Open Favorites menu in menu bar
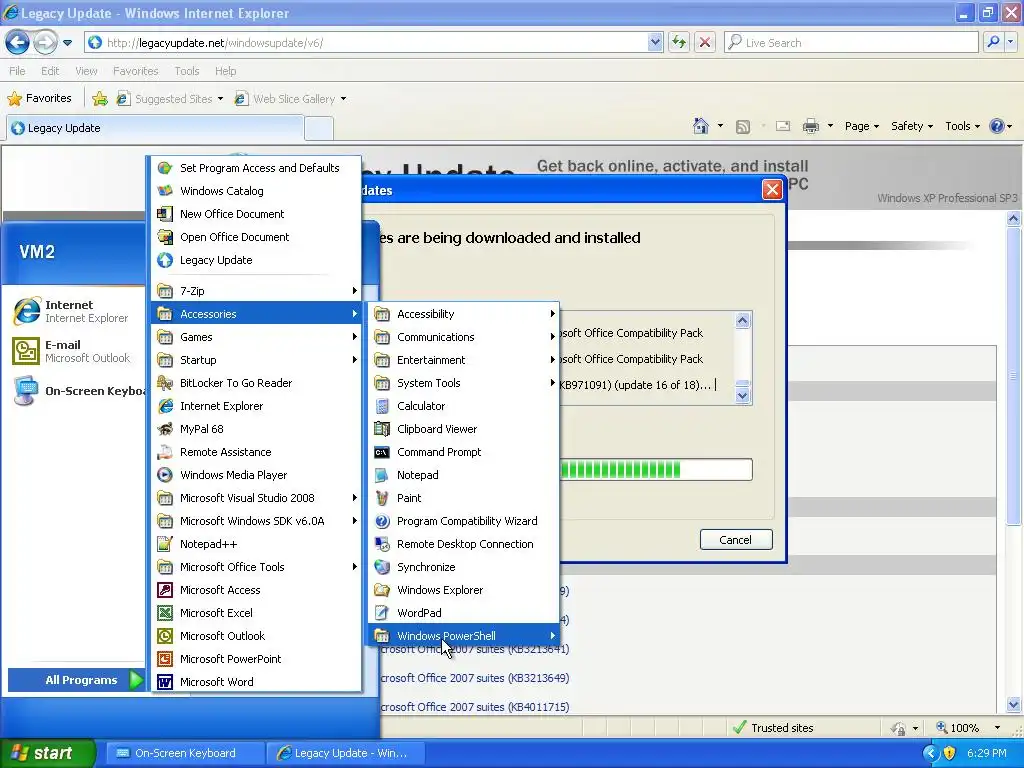The height and width of the screenshot is (768, 1024). tap(135, 71)
